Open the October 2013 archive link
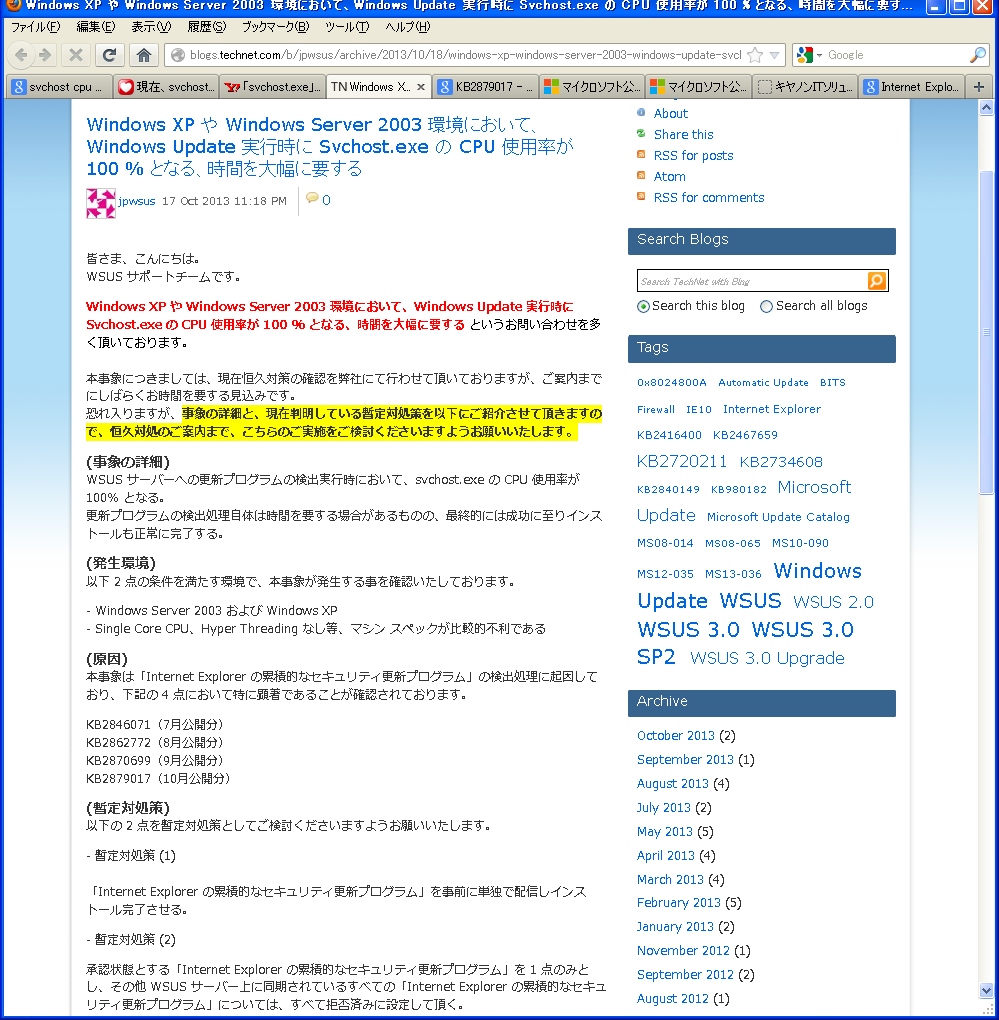 click(675, 736)
